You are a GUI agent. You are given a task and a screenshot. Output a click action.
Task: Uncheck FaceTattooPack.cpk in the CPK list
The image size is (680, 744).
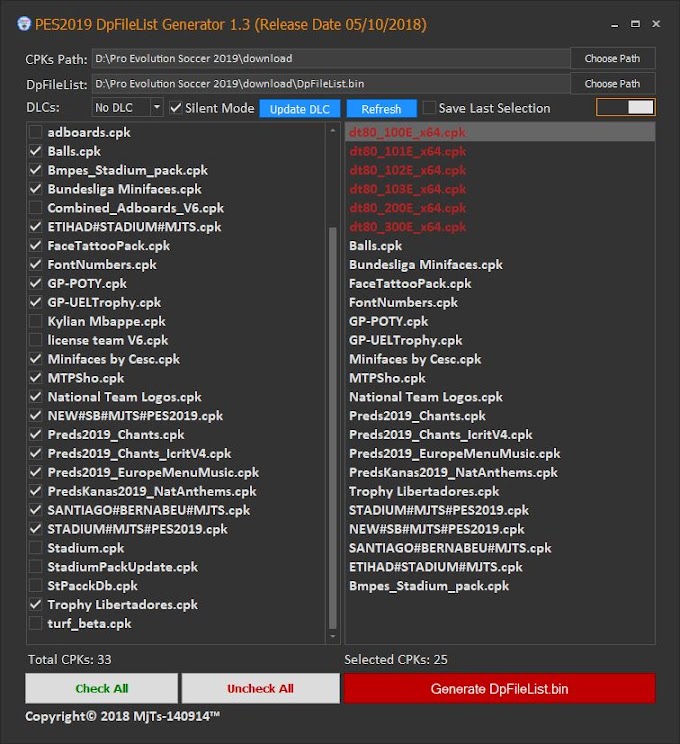pos(36,245)
